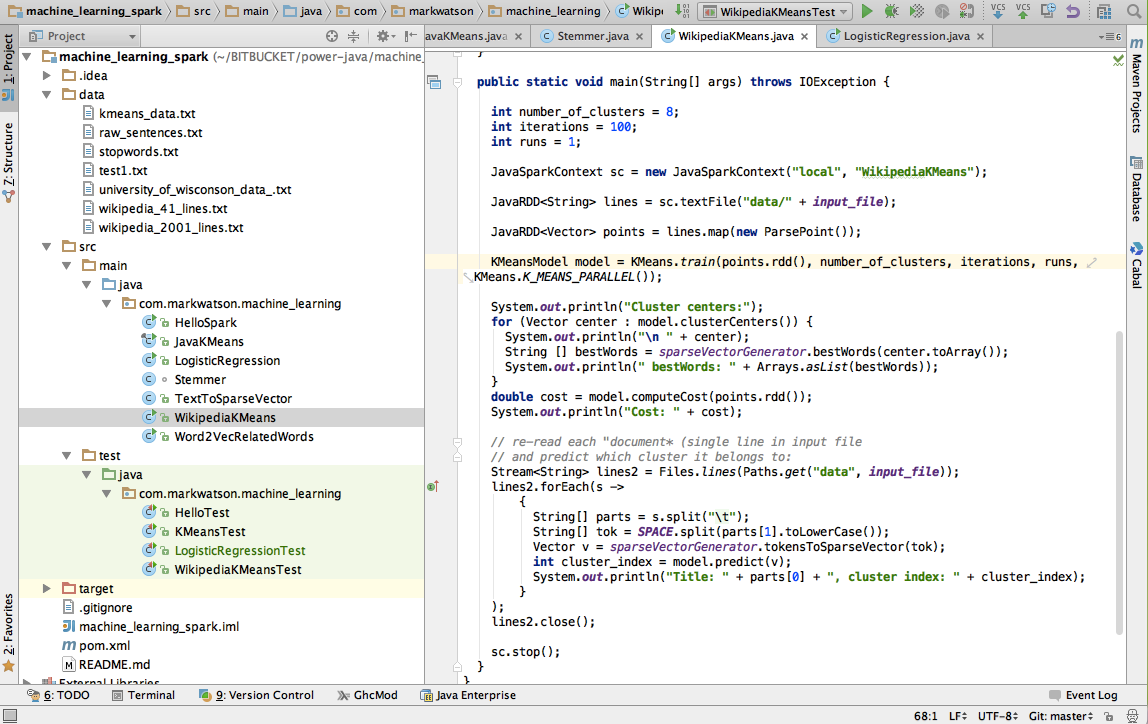Toggle read-only lock icon in status bar
Image resolution: width=1148 pixels, height=724 pixels.
click(1109, 716)
